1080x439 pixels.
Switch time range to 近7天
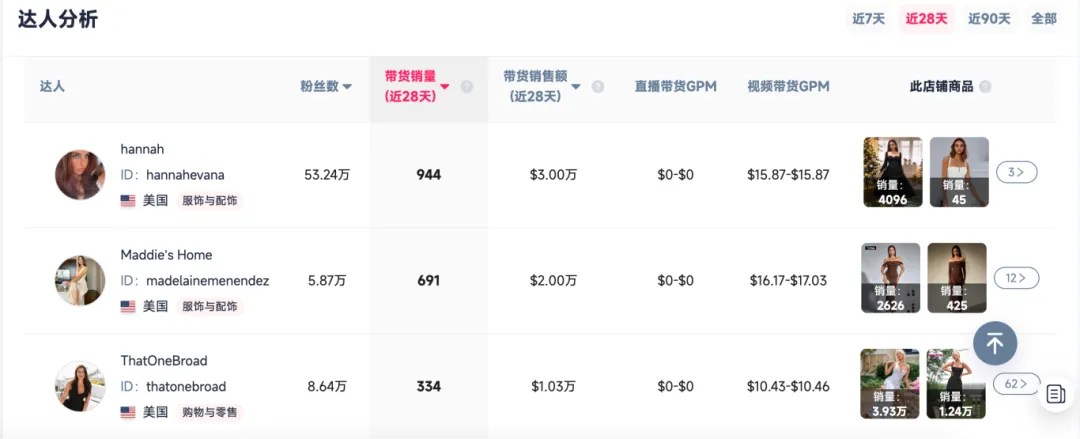[x=868, y=18]
